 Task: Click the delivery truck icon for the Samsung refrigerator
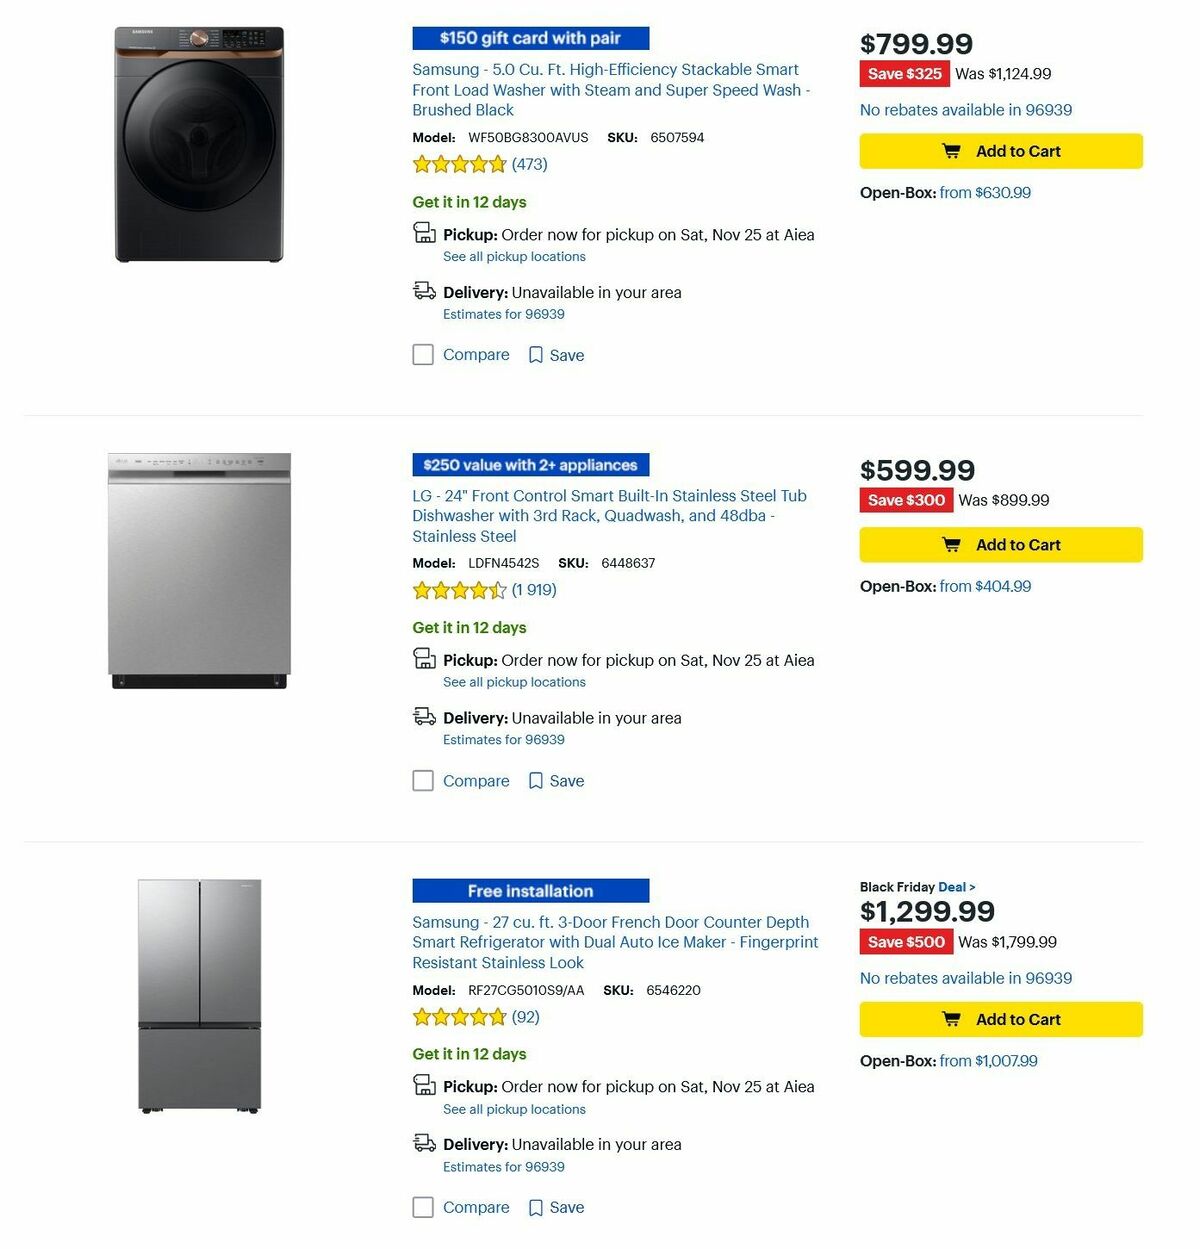click(x=424, y=1143)
